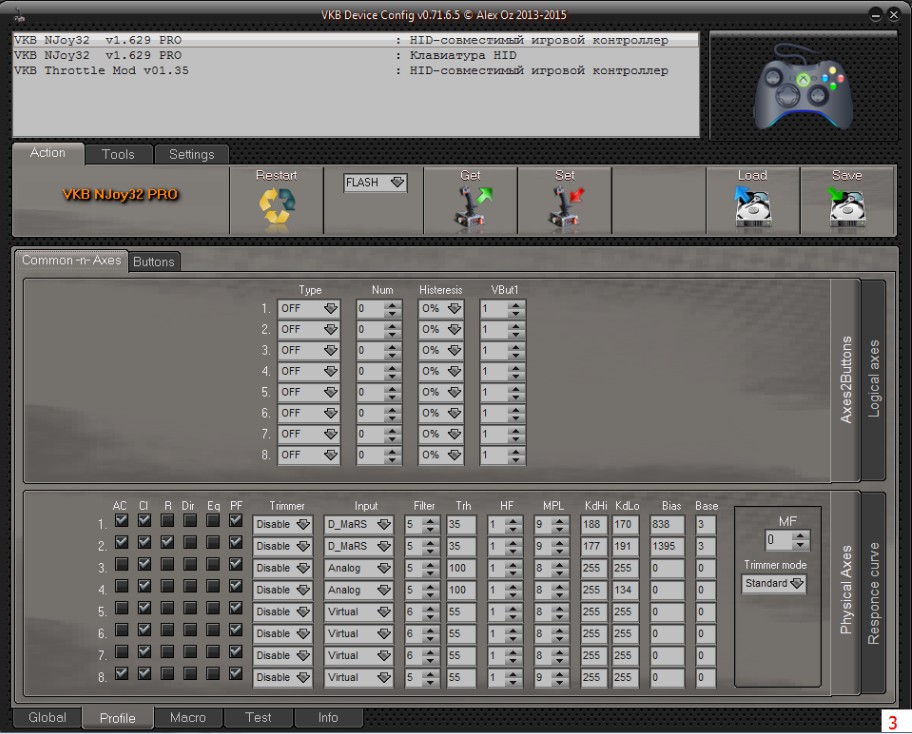912x734 pixels.
Task: Toggle the PF checkbox for axis 7
Action: click(236, 651)
